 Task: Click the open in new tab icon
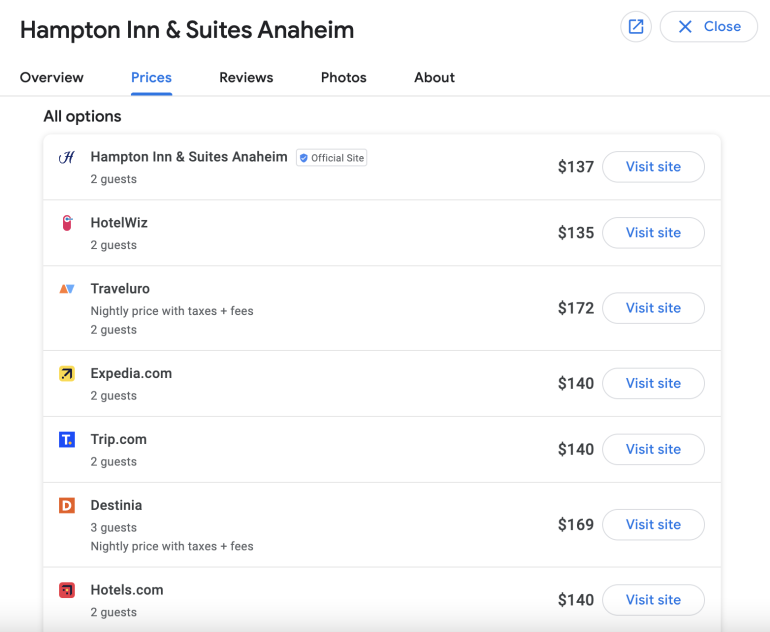[635, 27]
